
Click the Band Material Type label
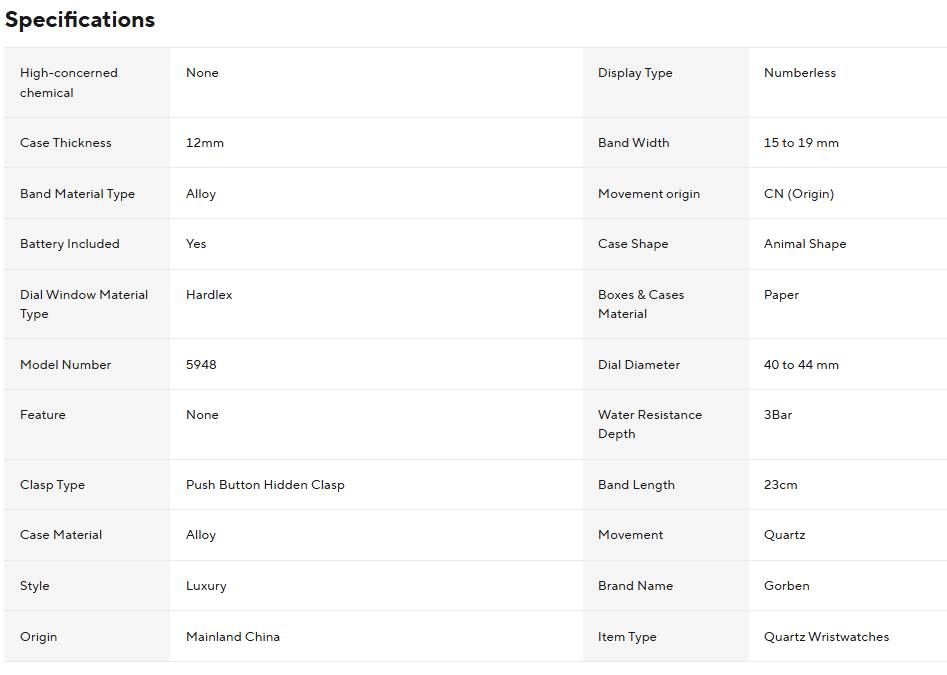[77, 194]
